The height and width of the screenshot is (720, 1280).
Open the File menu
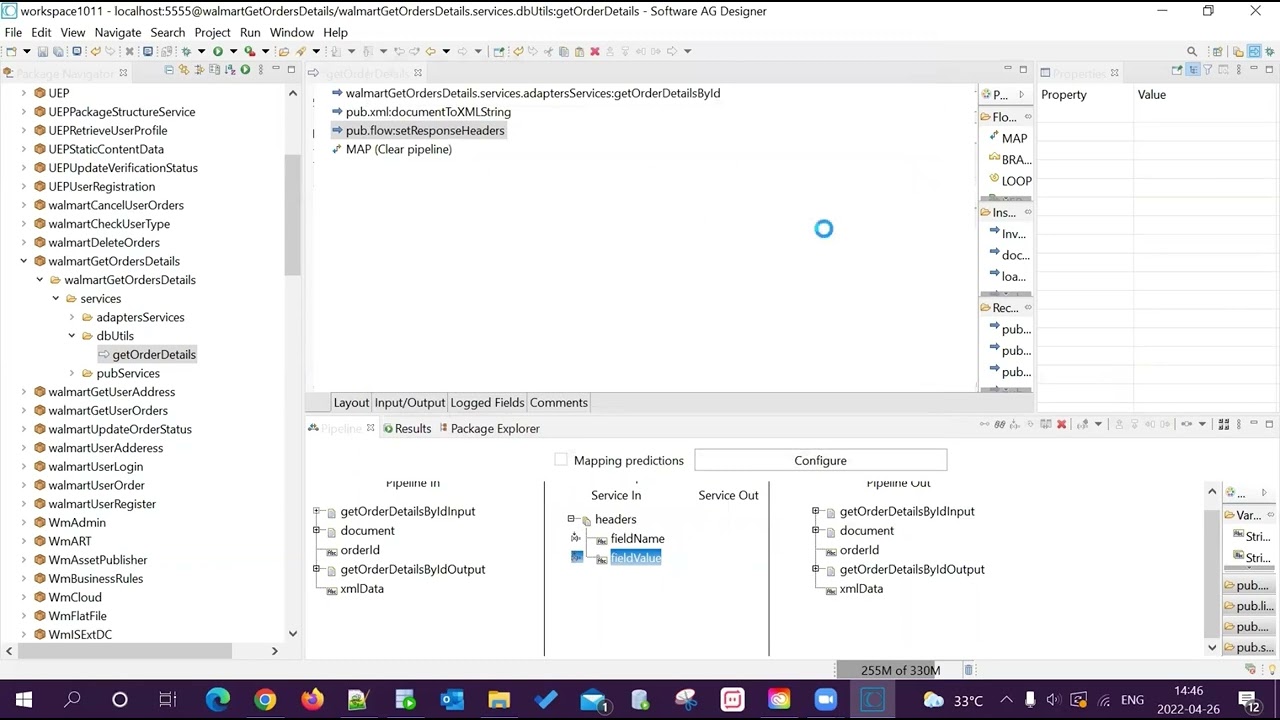coord(13,32)
